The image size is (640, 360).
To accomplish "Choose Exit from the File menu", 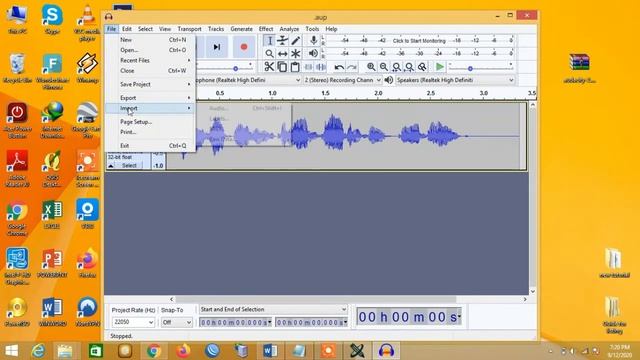I will (x=151, y=146).
